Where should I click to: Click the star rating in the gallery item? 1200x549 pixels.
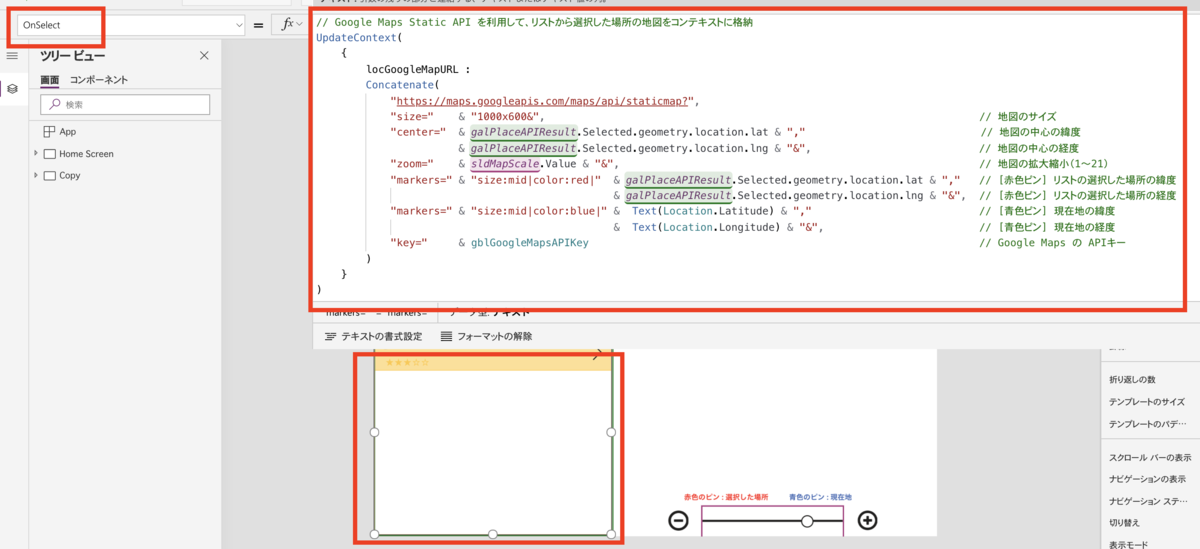pyautogui.click(x=405, y=362)
